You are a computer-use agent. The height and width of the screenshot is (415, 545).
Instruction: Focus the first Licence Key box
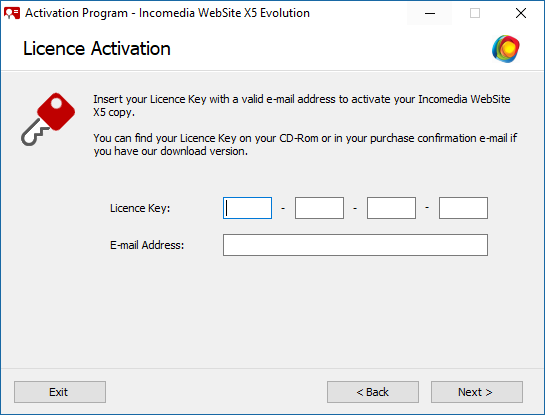coord(247,208)
